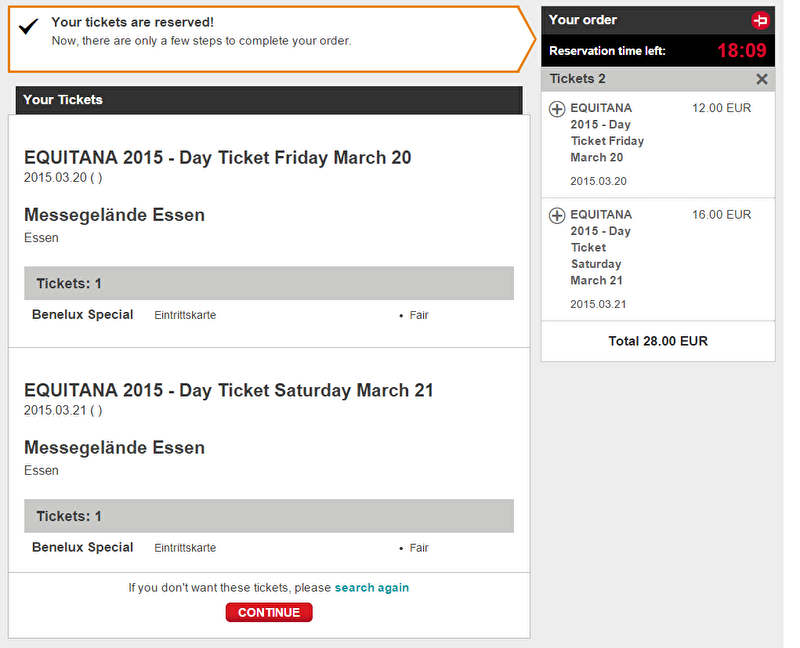Select the Reservation time left countdown timer
Viewport: 800px width, 648px height.
[x=741, y=51]
